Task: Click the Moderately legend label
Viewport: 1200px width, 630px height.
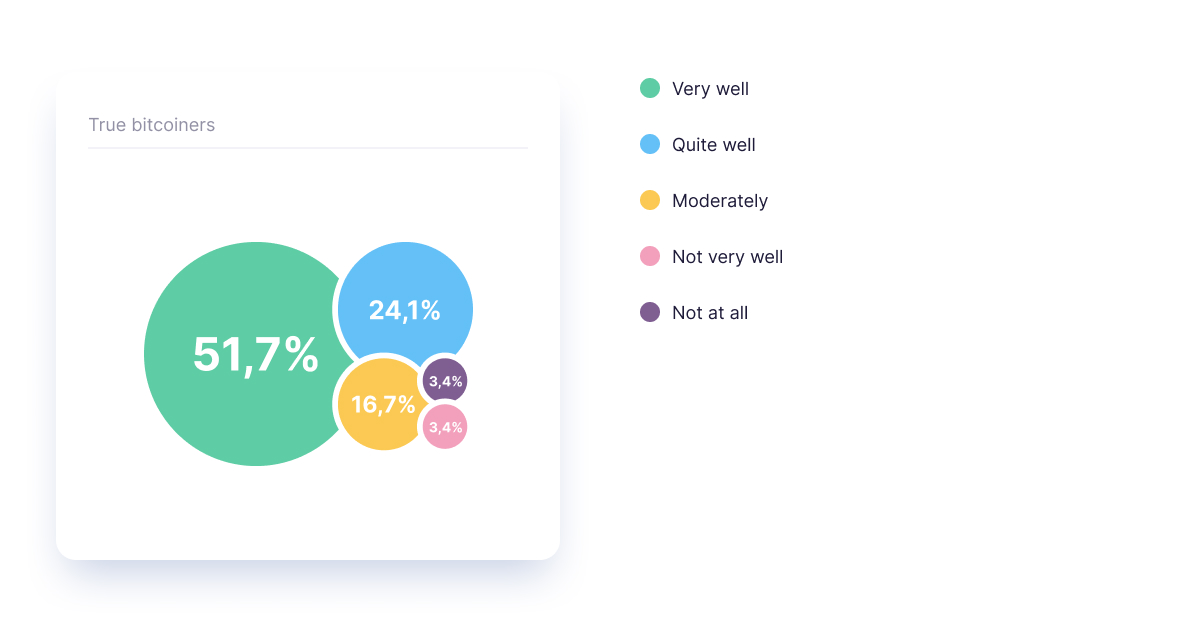Action: tap(720, 201)
